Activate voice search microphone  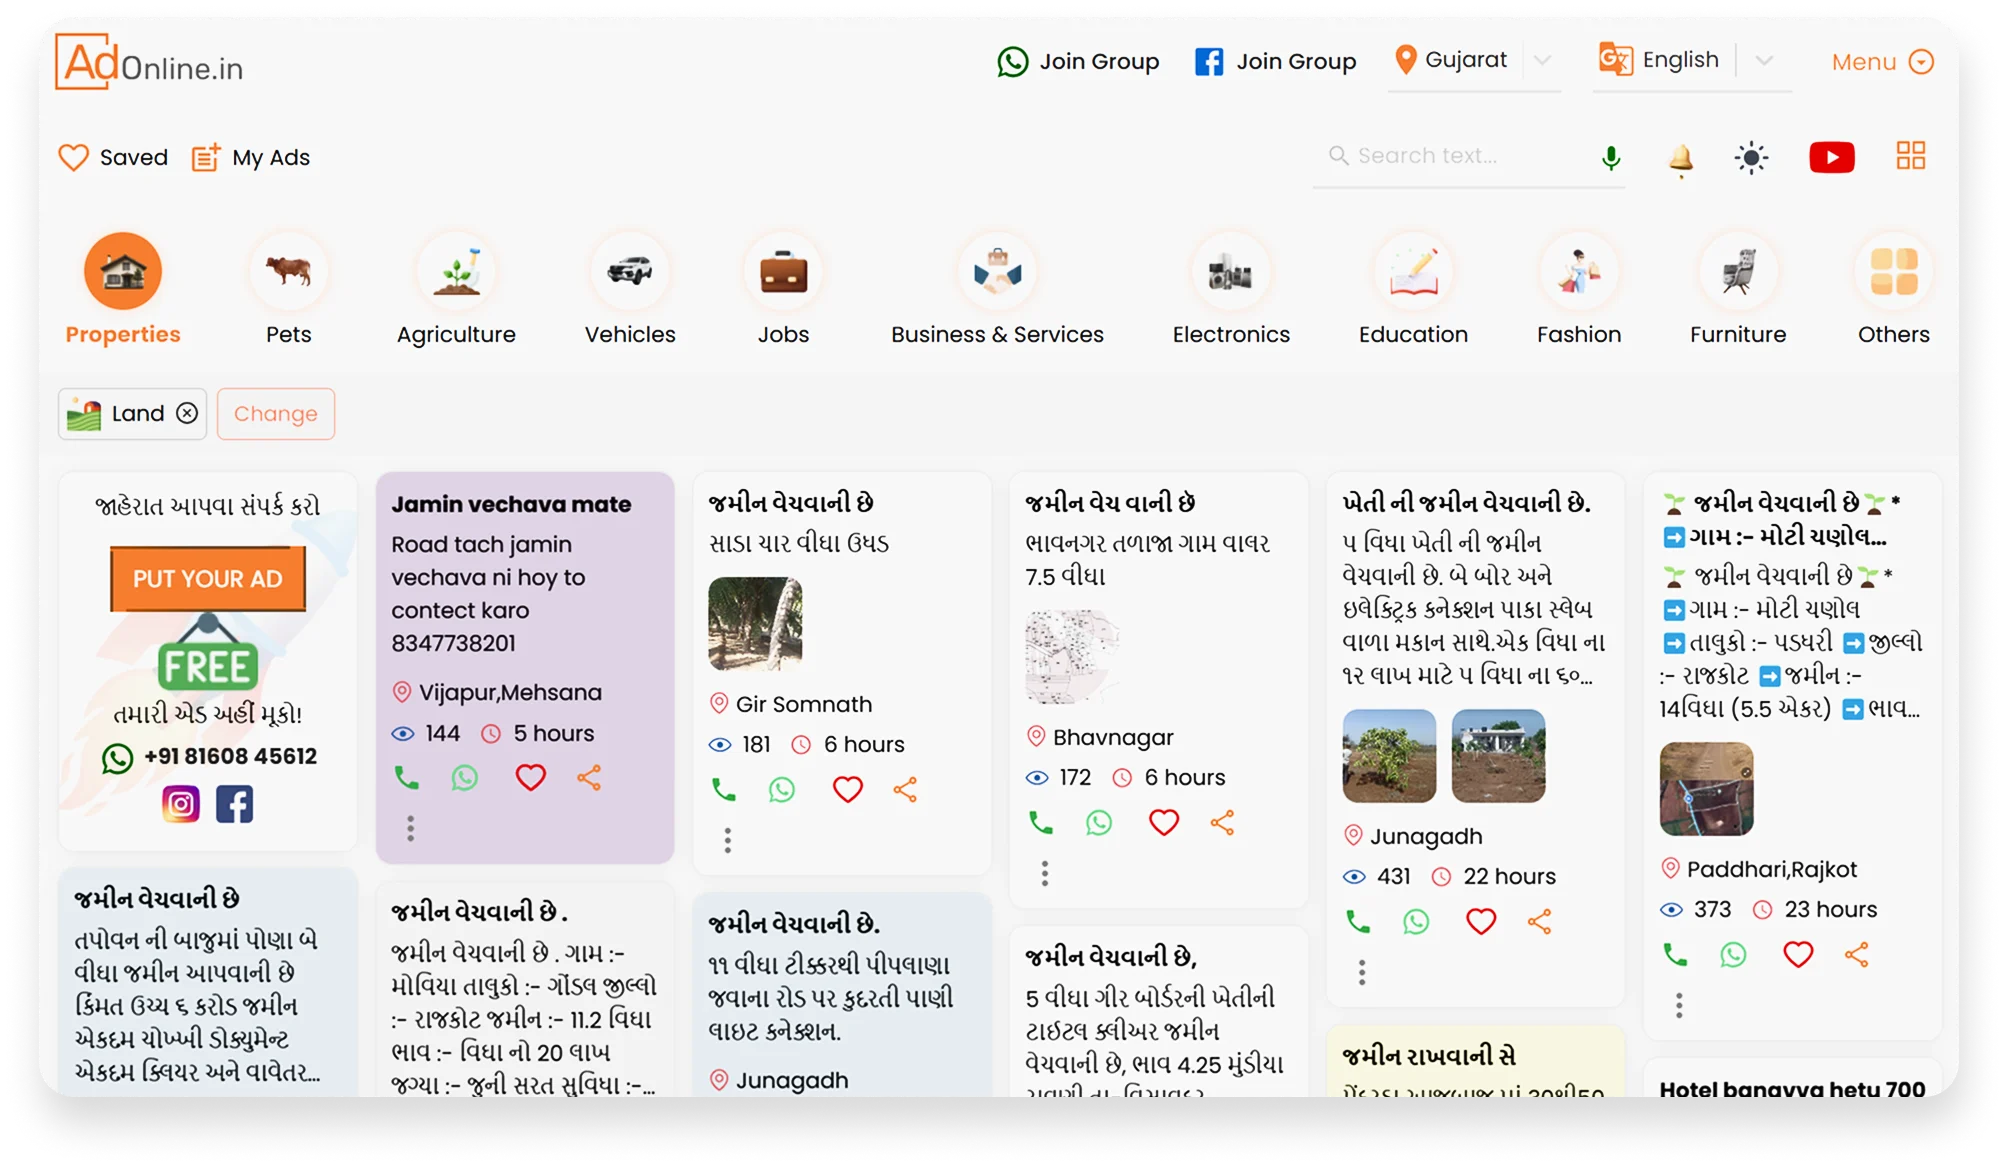tap(1610, 157)
